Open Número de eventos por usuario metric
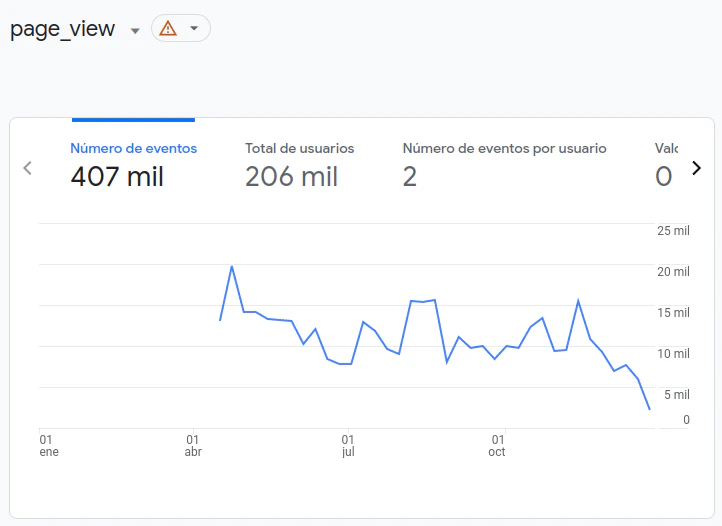This screenshot has width=722, height=526. [x=504, y=148]
